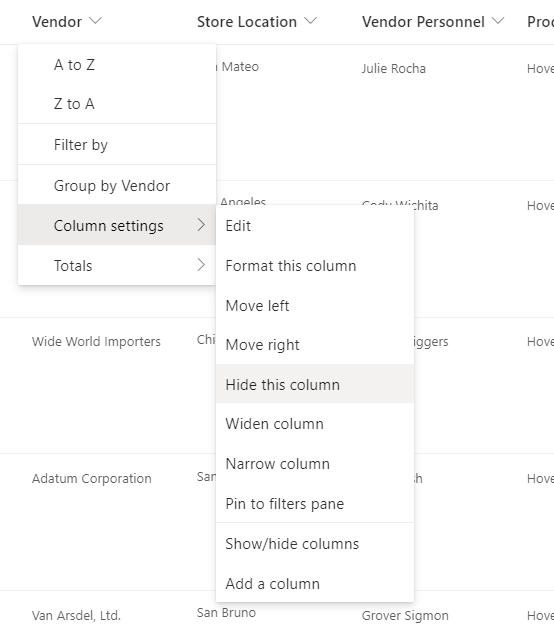Select Pin to filters pane
Screen dimensions: 554x631
pos(315,503)
